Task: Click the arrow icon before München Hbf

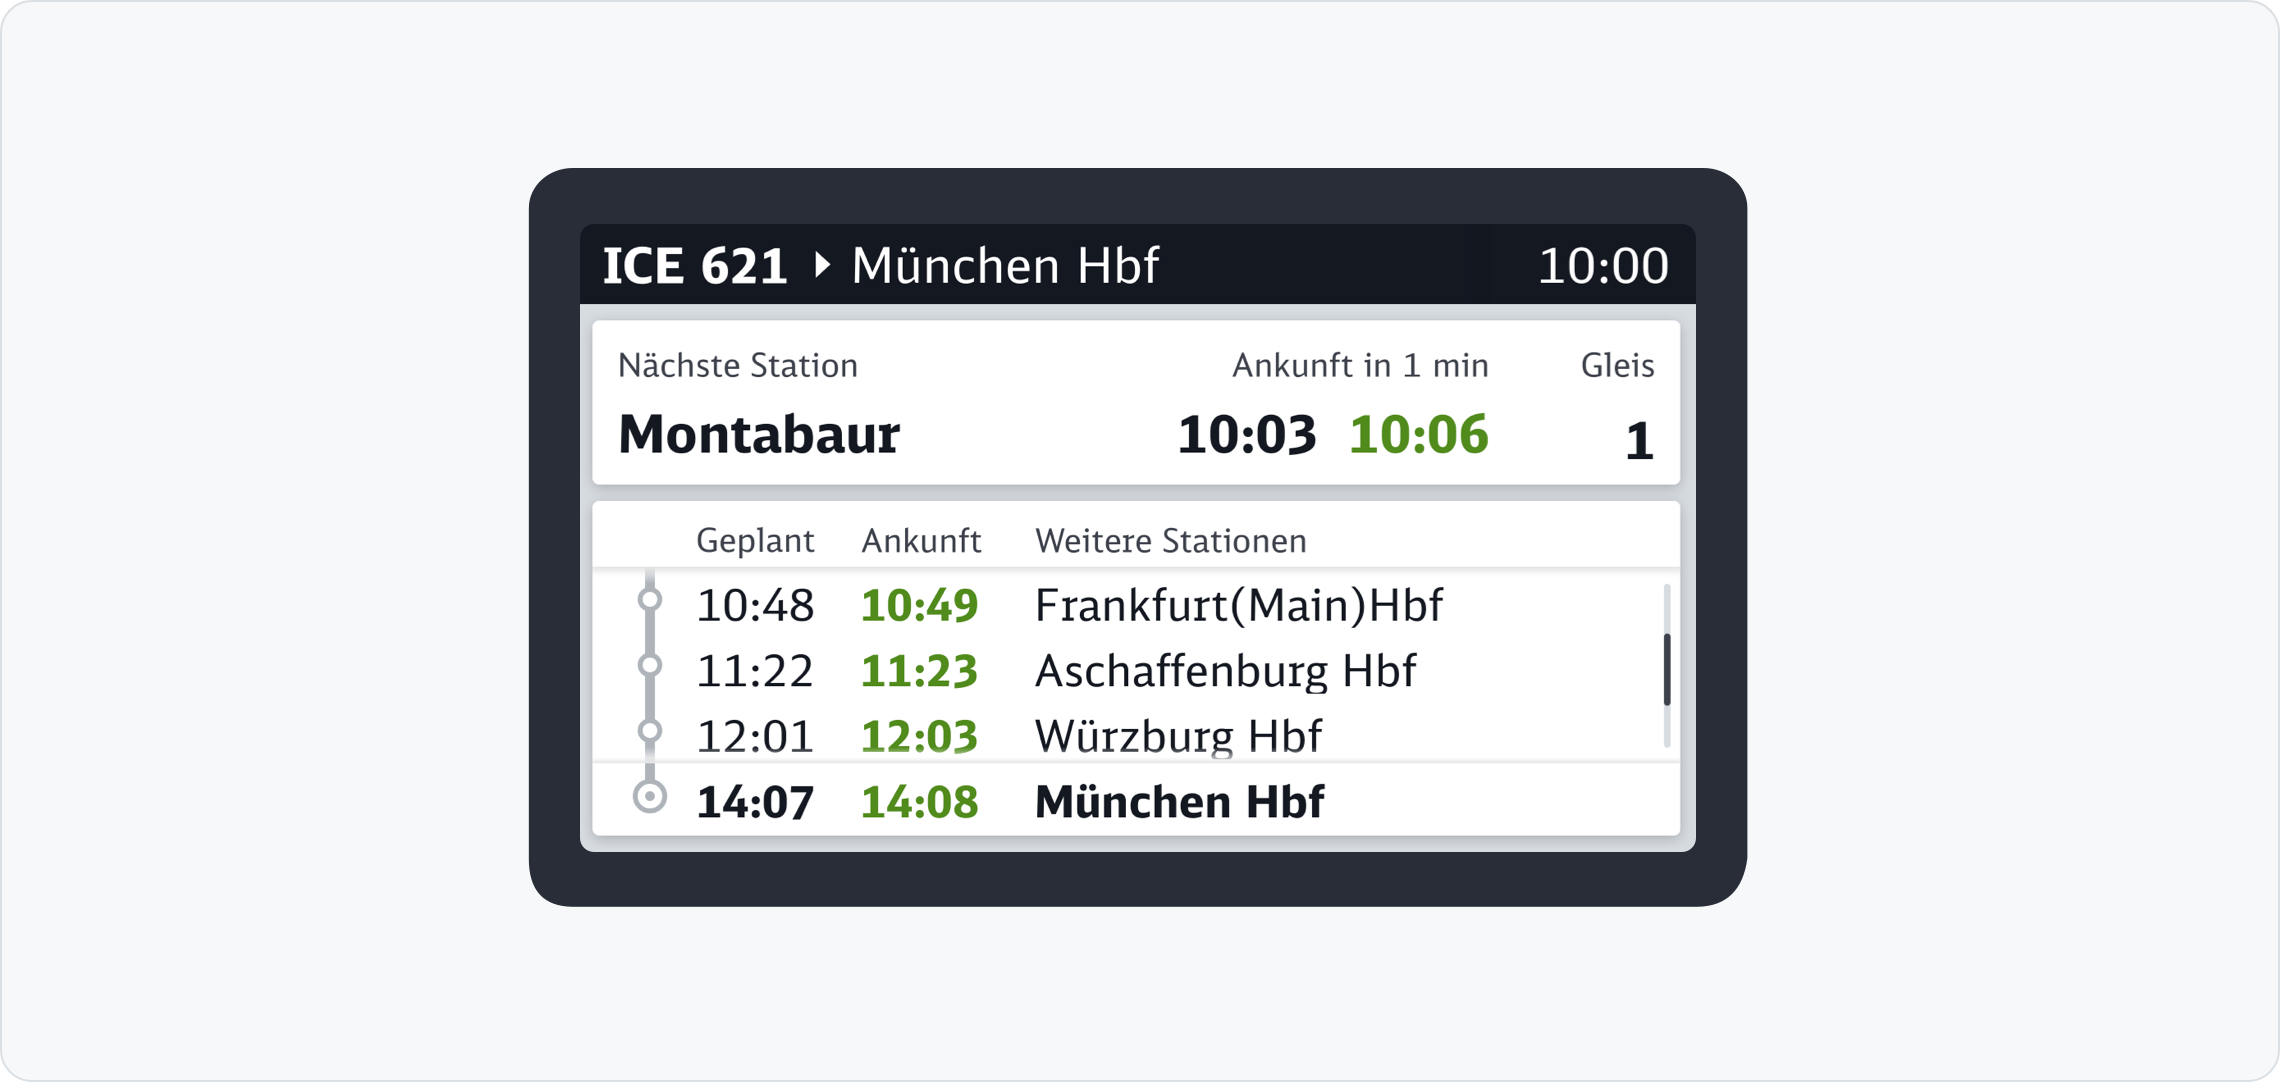Action: point(822,265)
